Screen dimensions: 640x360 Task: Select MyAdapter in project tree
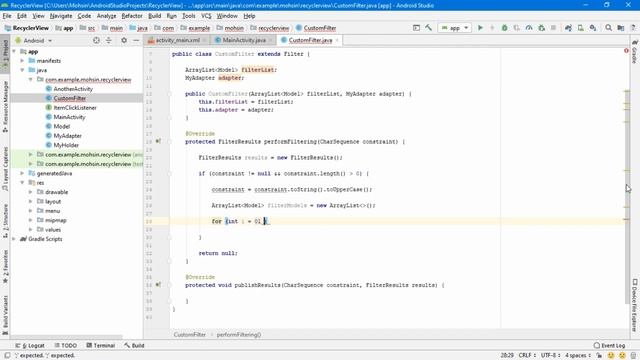(67, 136)
